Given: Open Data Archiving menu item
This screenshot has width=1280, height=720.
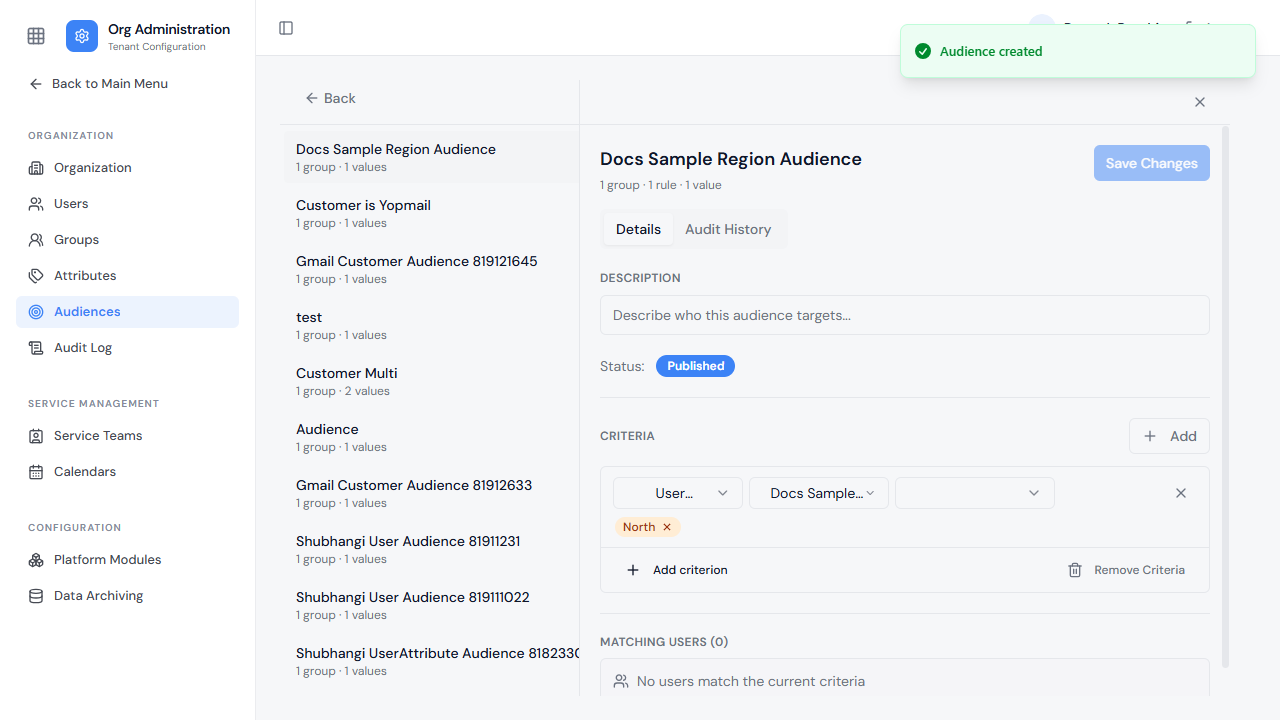Looking at the screenshot, I should (127, 596).
